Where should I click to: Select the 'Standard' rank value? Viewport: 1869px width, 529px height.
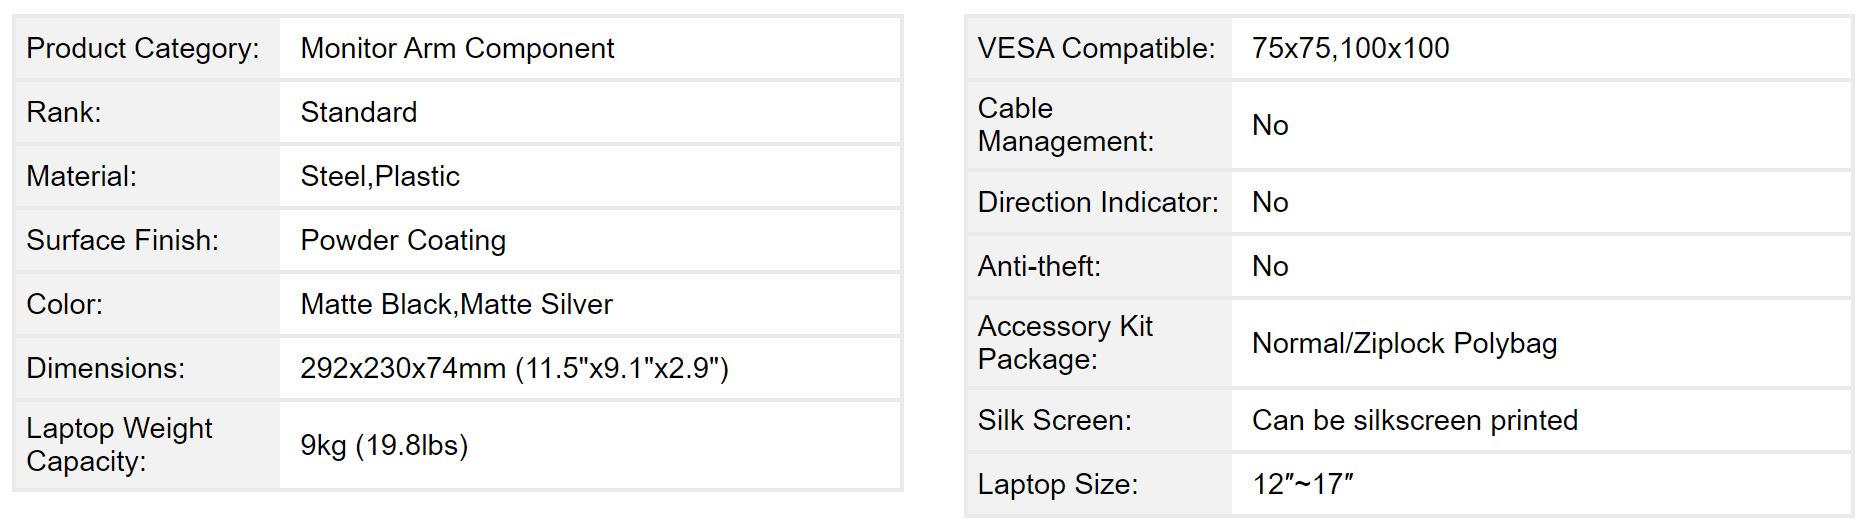(x=358, y=112)
